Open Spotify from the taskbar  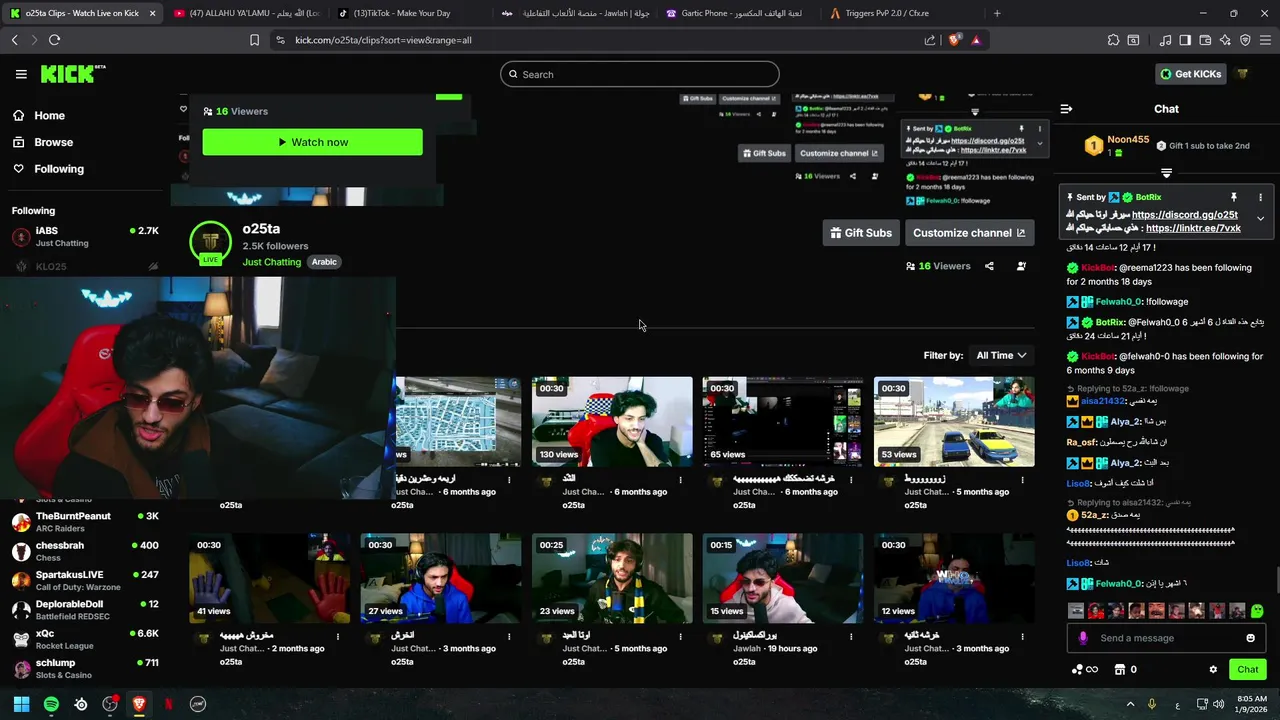[x=51, y=704]
